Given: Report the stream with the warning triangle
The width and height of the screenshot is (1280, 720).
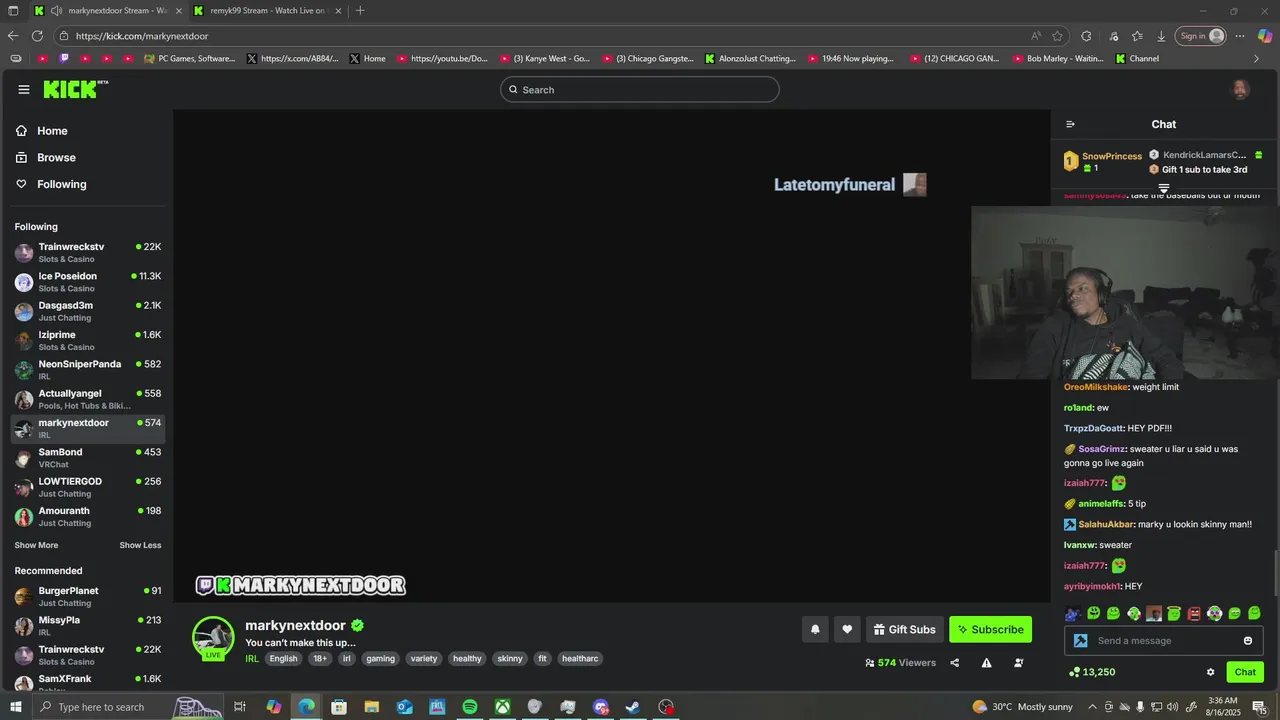Looking at the screenshot, I should click(986, 663).
